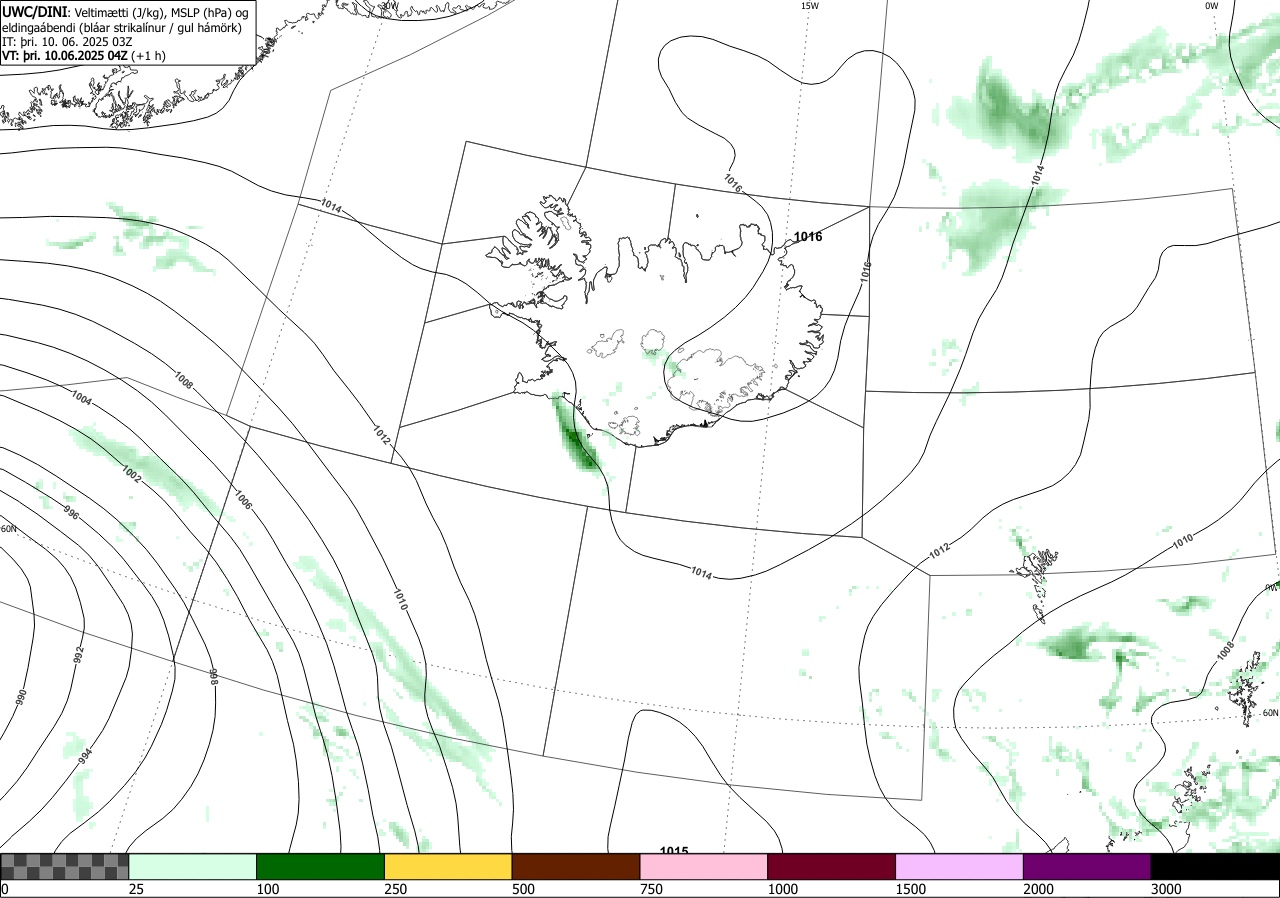Screen dimensions: 1280x898
Task: Click the "25" legend value
Action: click(x=137, y=889)
